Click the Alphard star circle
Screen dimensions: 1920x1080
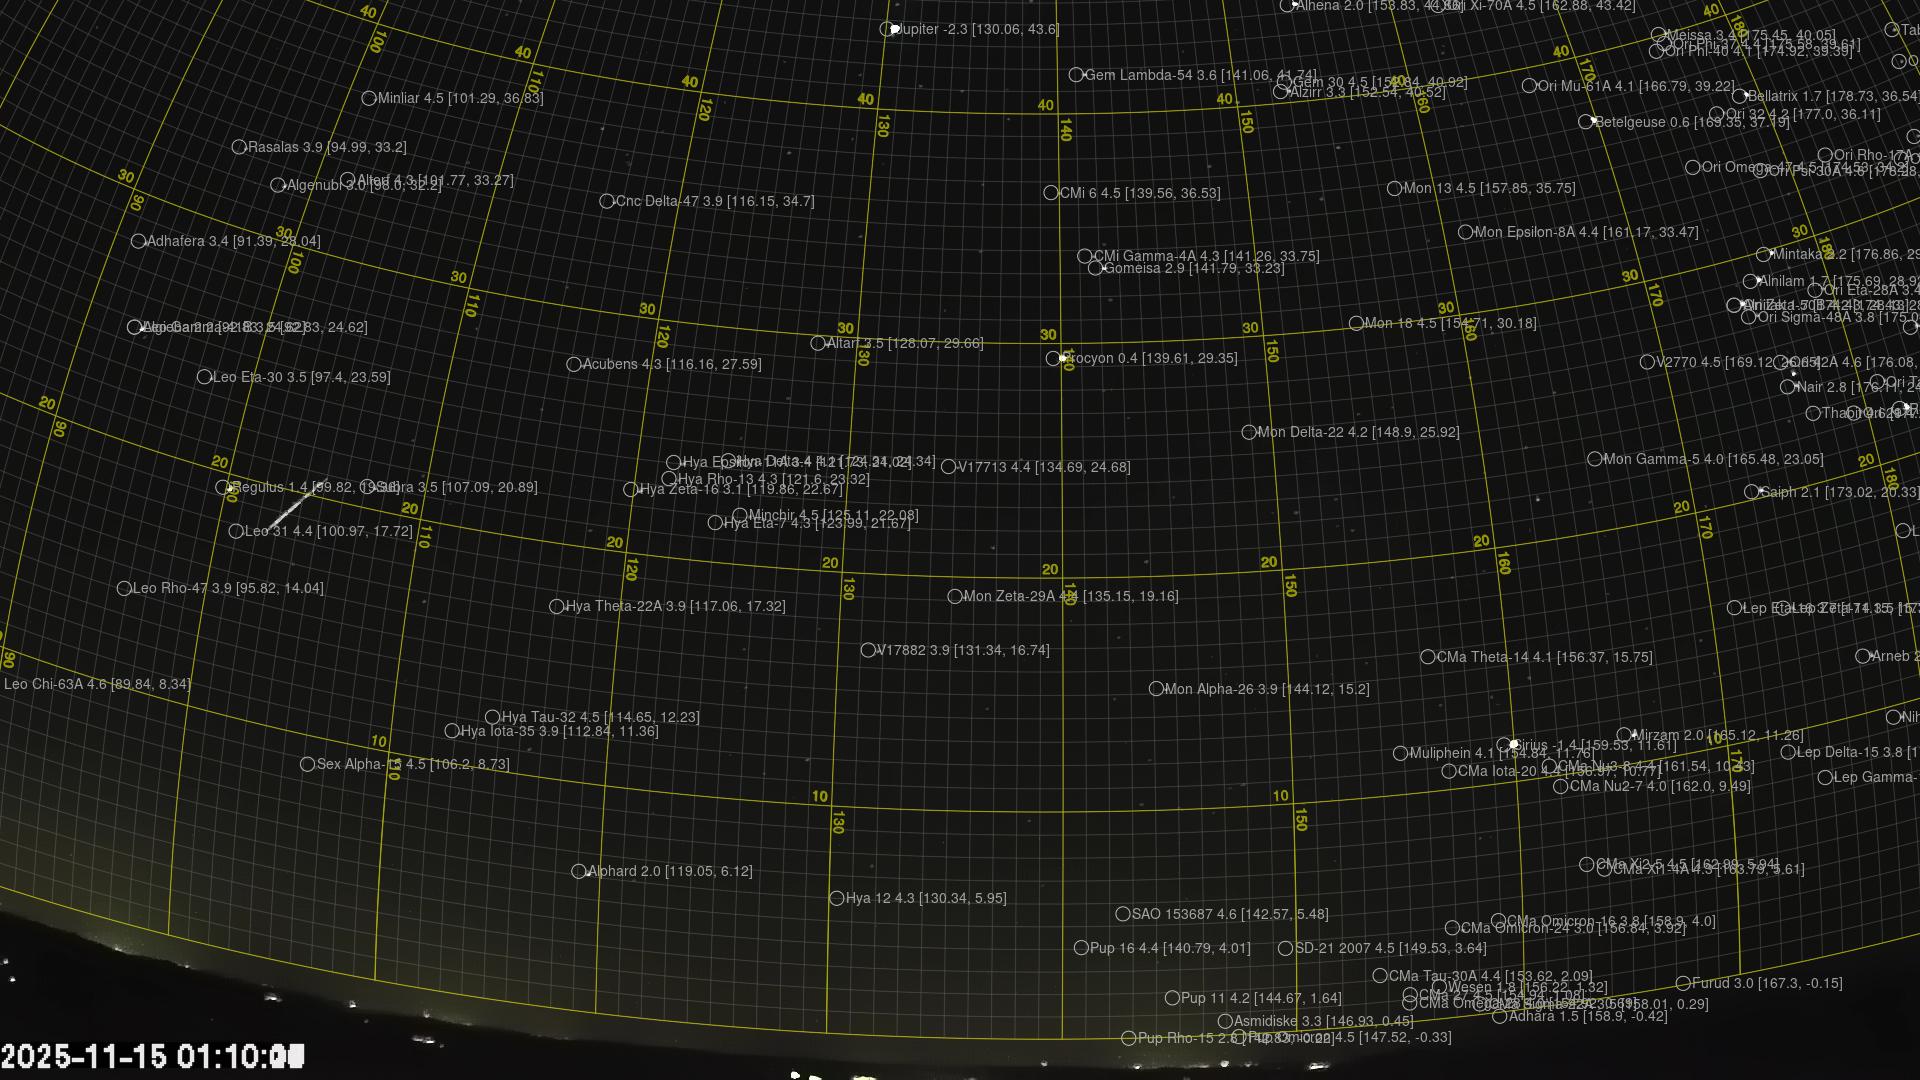pos(578,871)
